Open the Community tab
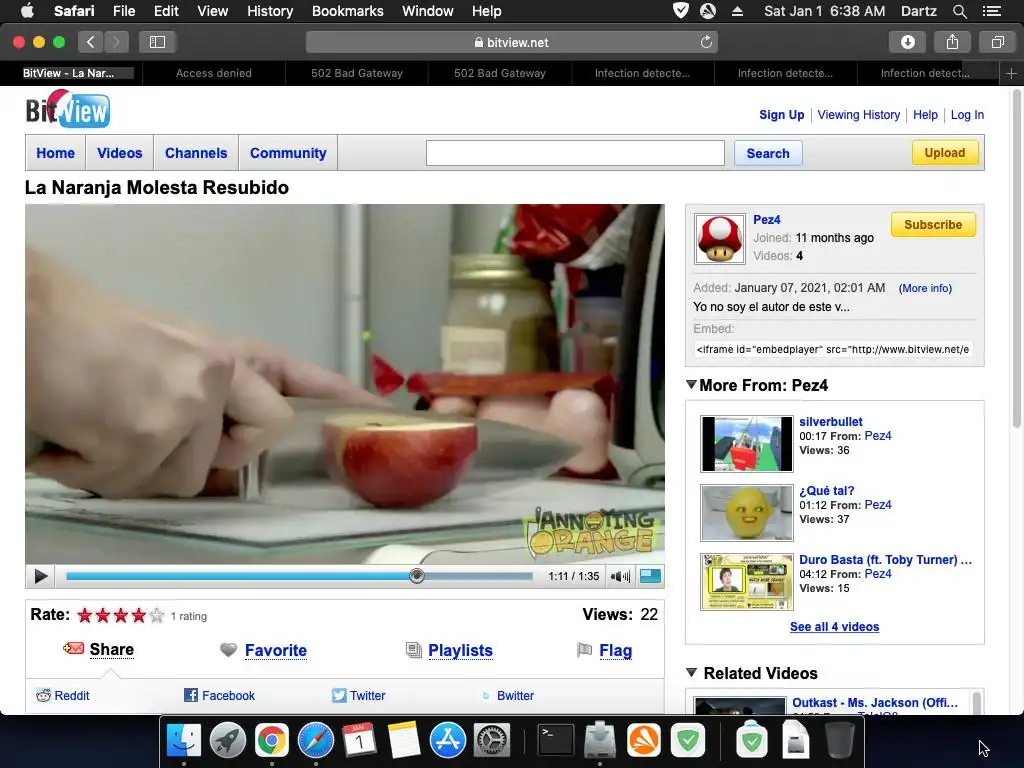The height and width of the screenshot is (768, 1024). coord(288,153)
